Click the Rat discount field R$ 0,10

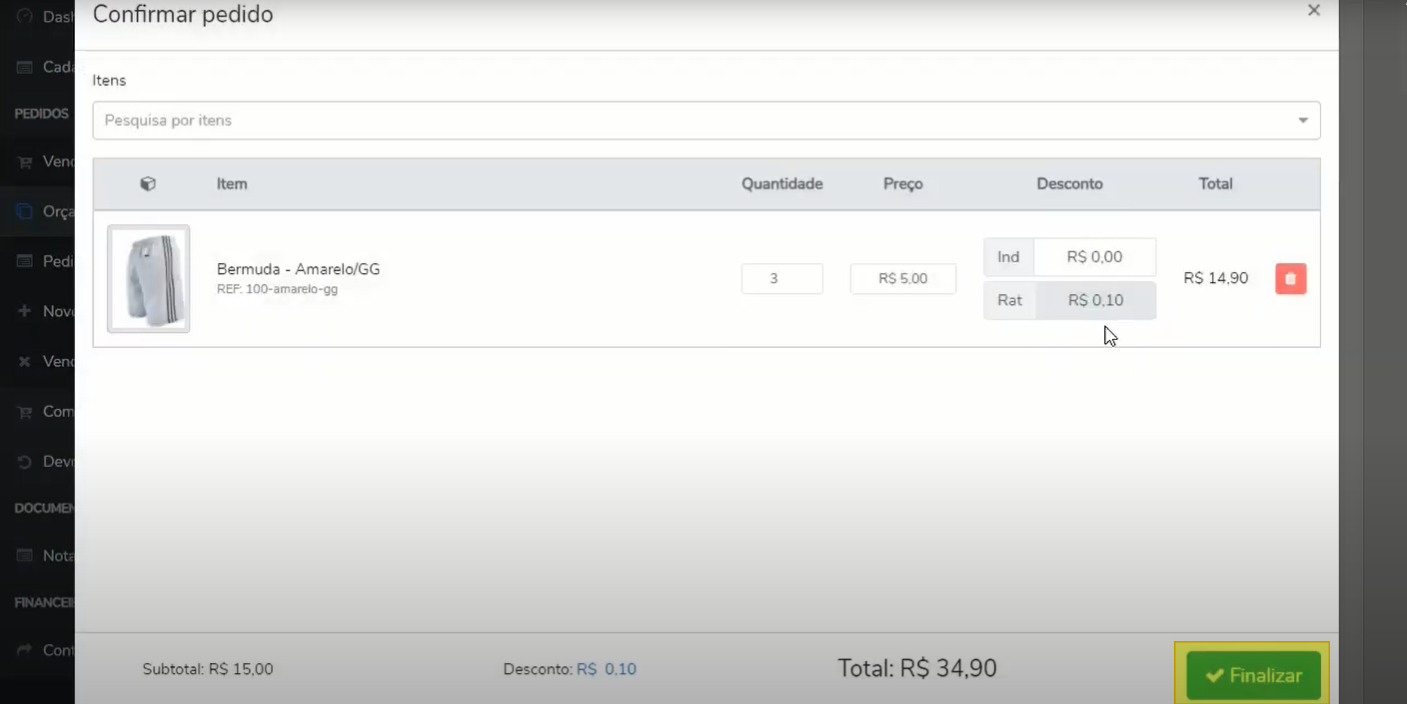(x=1096, y=300)
